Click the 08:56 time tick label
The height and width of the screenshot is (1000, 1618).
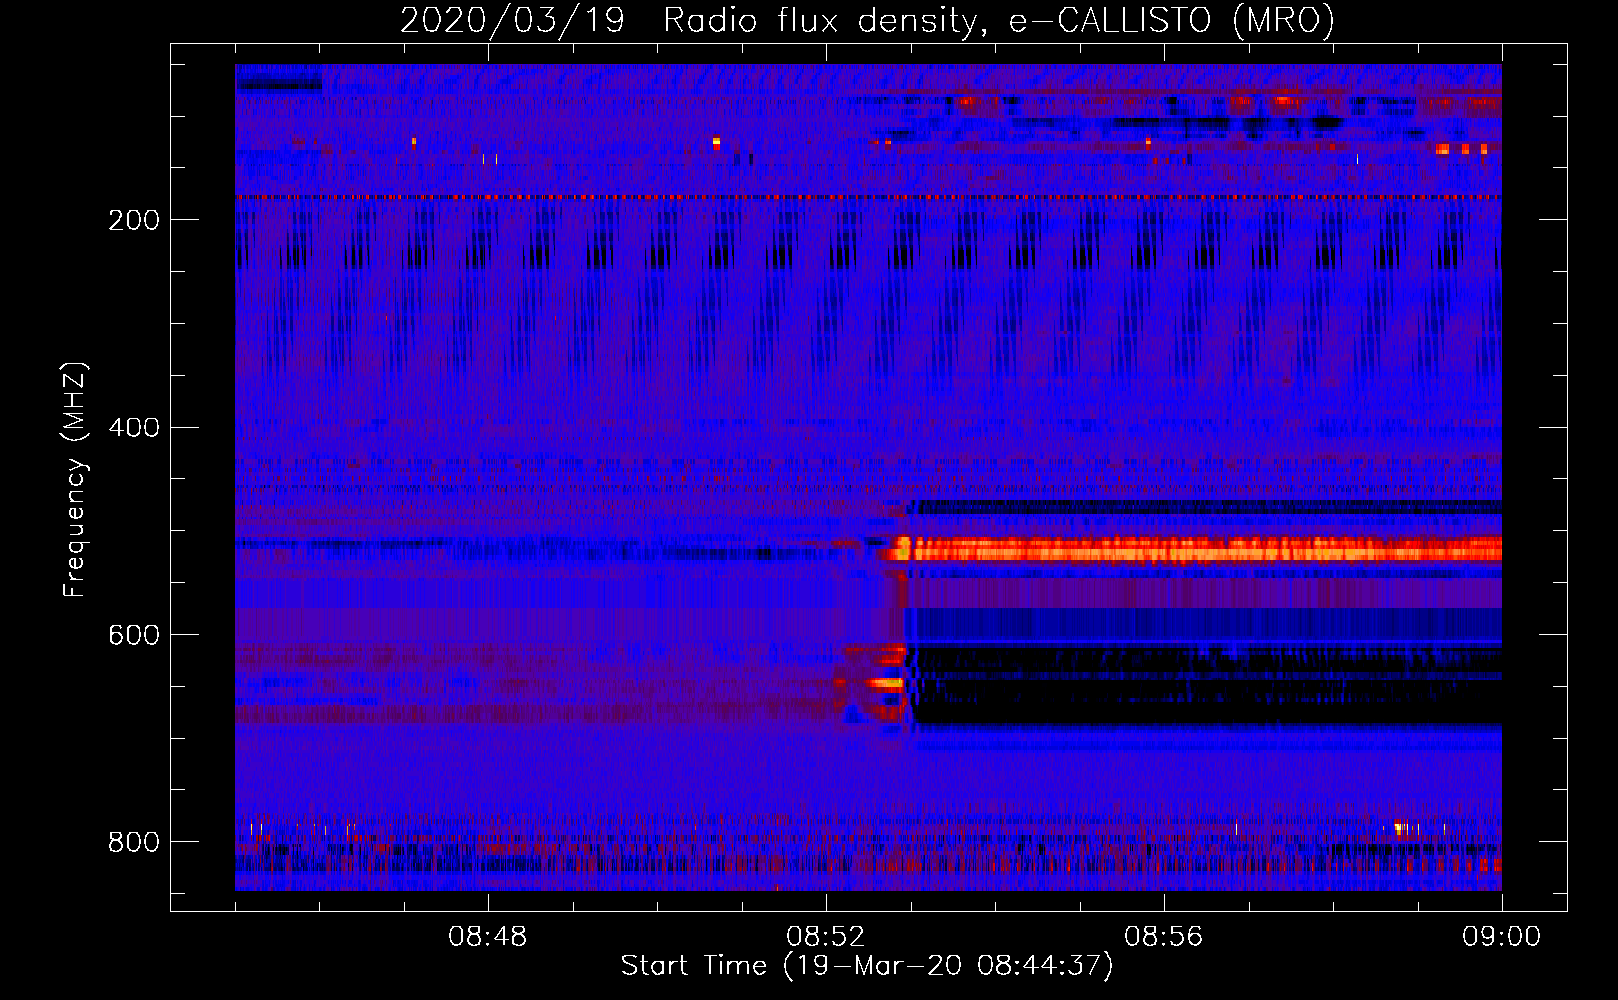pyautogui.click(x=1164, y=937)
